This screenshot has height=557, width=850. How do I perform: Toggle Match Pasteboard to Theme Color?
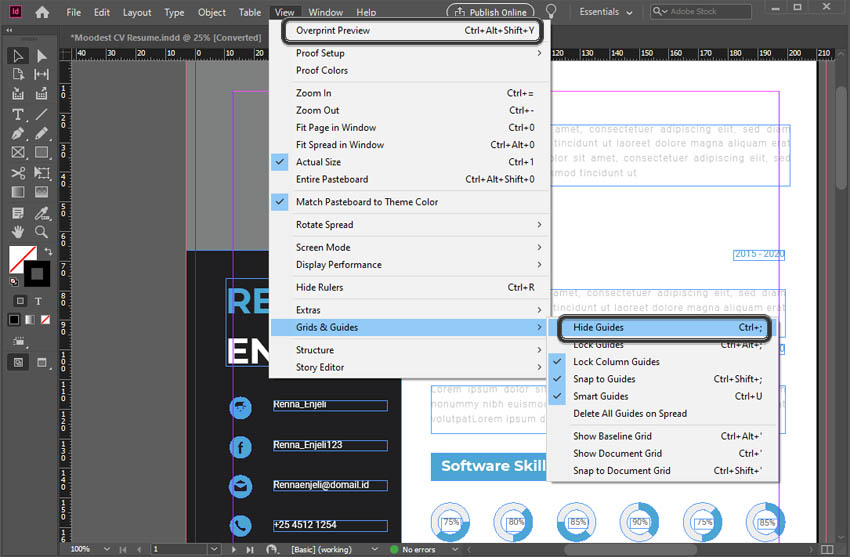410,202
